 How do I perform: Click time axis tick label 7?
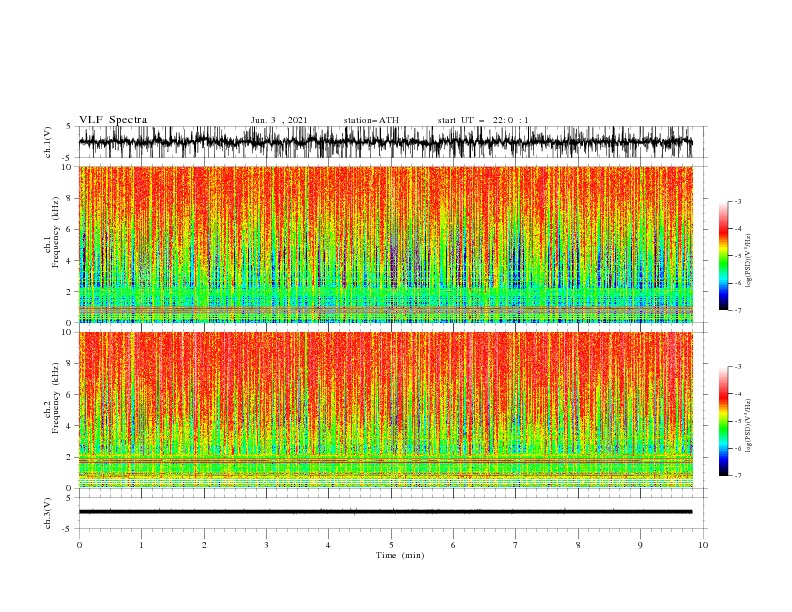tap(516, 545)
